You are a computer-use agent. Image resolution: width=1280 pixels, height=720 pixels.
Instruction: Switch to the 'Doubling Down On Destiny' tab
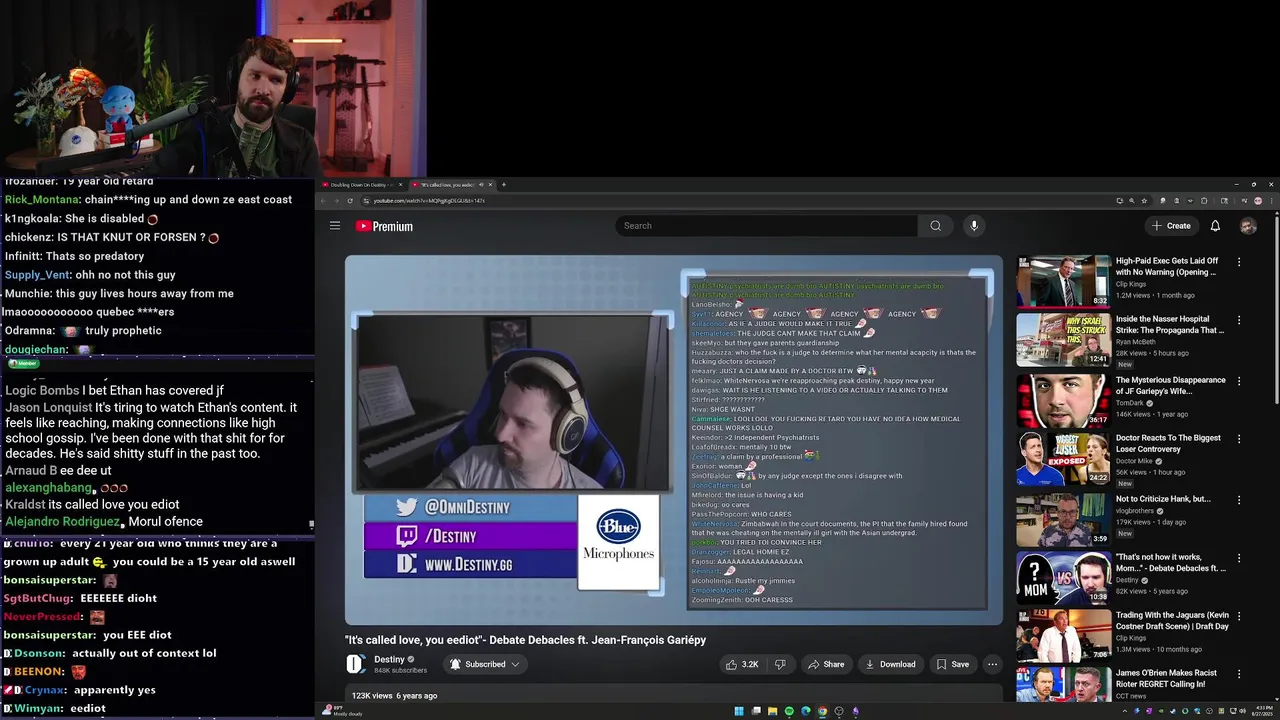[361, 185]
